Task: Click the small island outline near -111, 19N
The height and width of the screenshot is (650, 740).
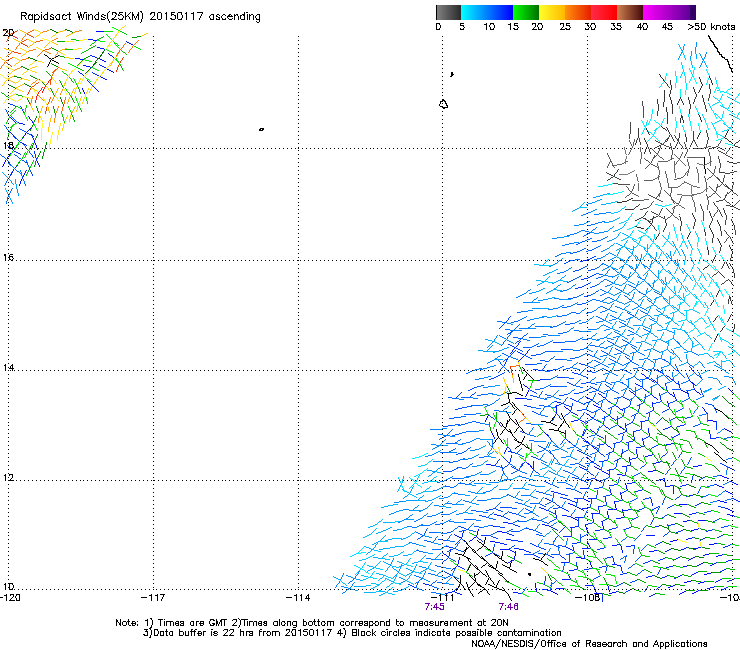Action: (443, 104)
